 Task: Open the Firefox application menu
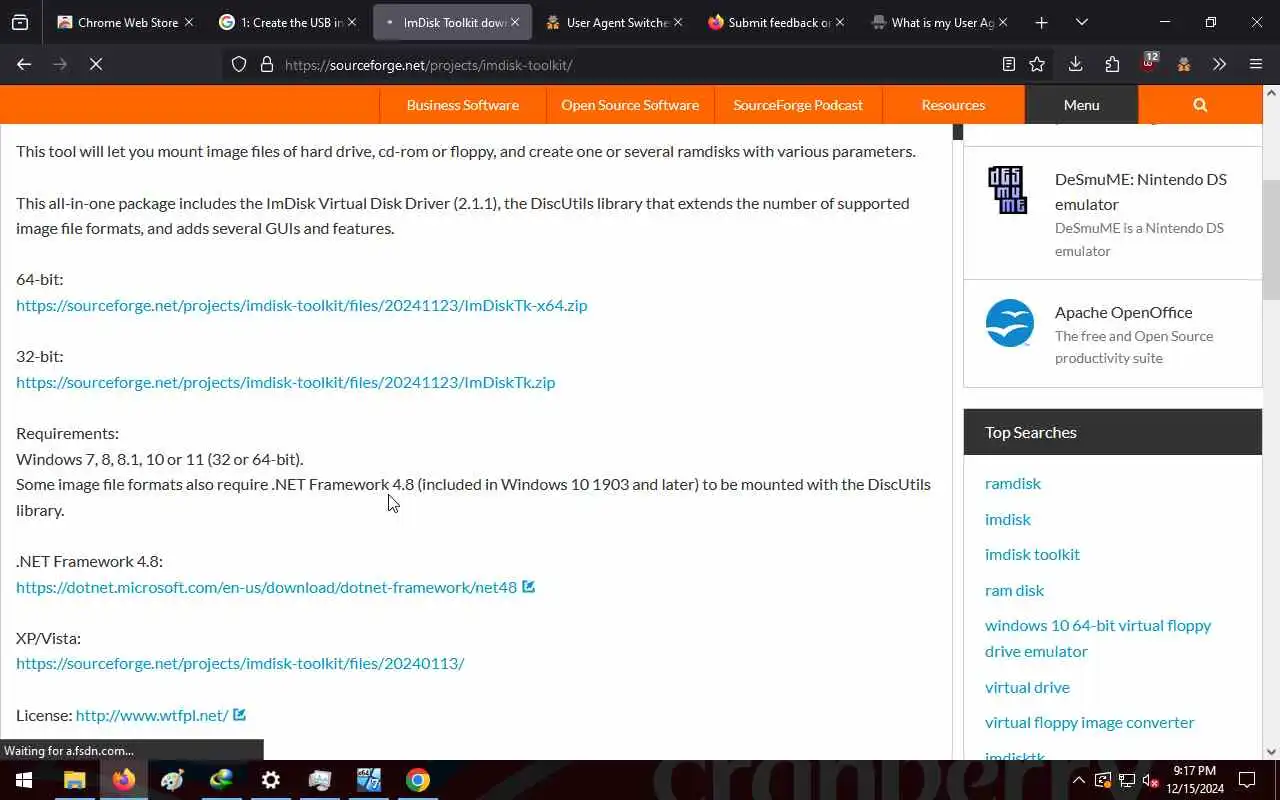1256,64
